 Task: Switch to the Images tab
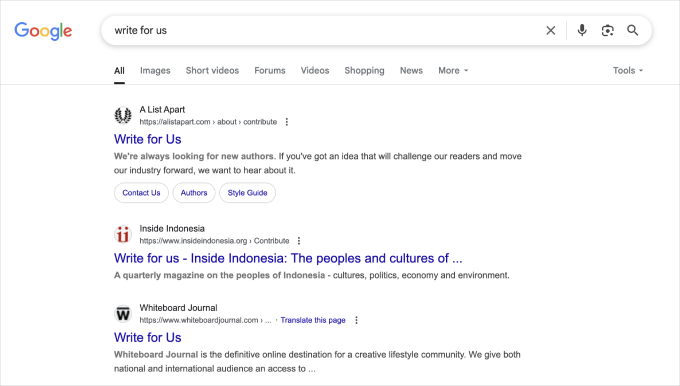pyautogui.click(x=155, y=70)
